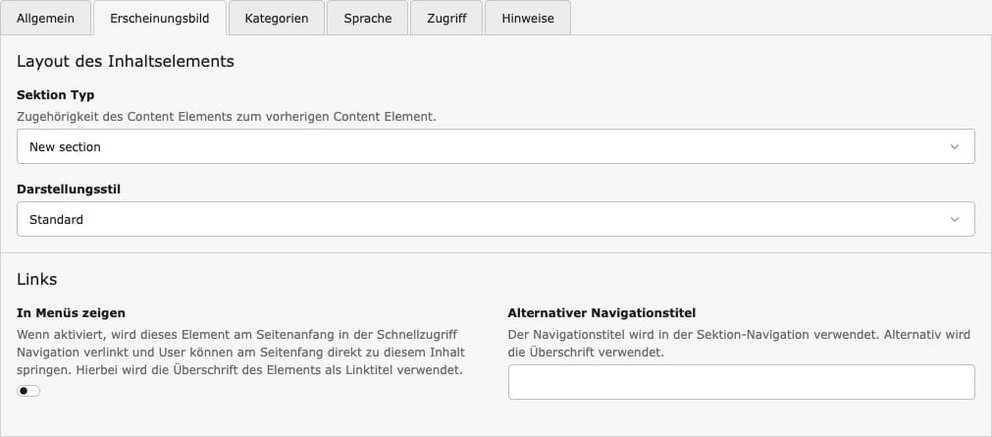Click the Zugehörigkeit des Content Elements description

[226, 116]
